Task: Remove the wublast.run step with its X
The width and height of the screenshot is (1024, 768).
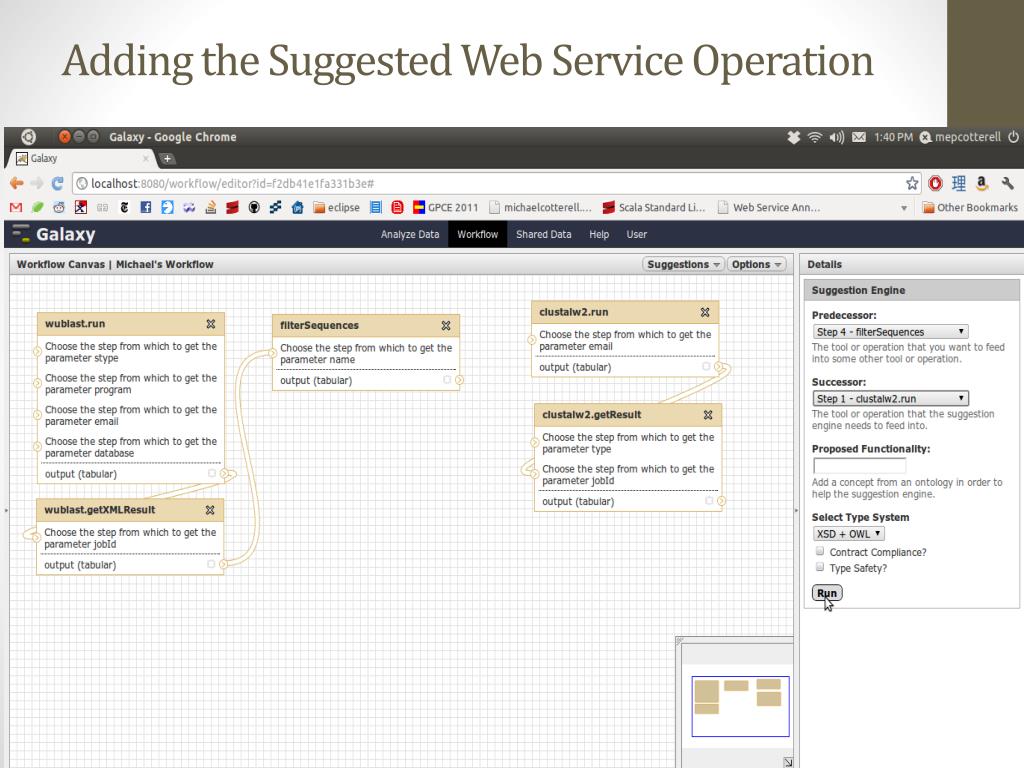Action: click(x=211, y=324)
